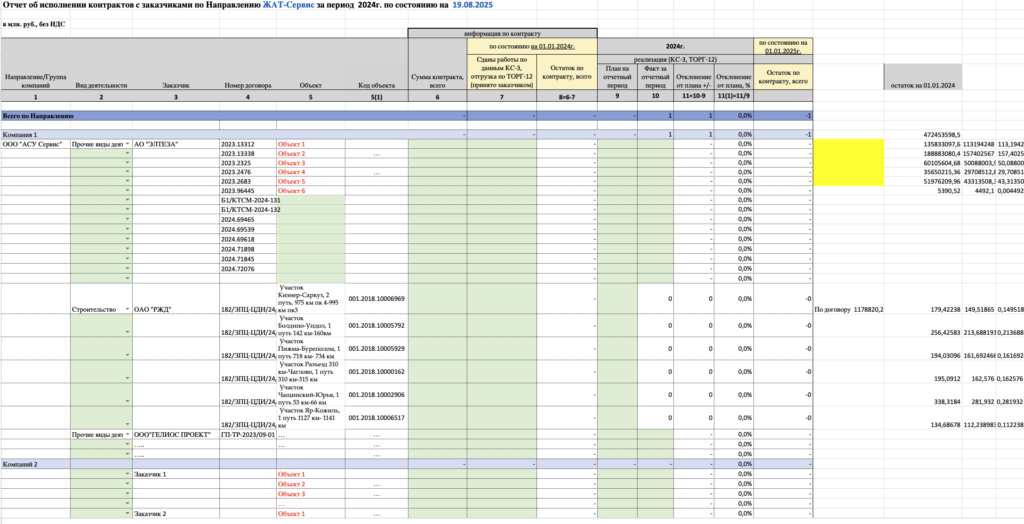Select the red 'Объект 6' cell
This screenshot has width=1024, height=524.
point(291,190)
